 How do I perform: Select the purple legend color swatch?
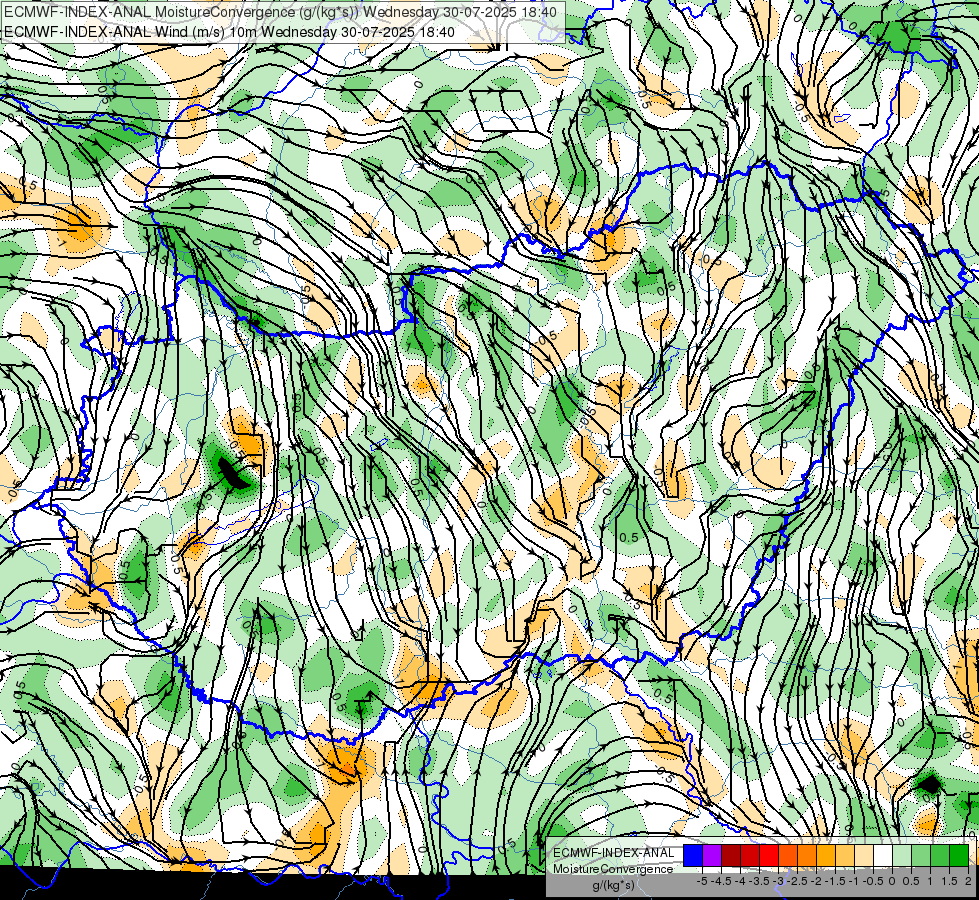tap(712, 856)
